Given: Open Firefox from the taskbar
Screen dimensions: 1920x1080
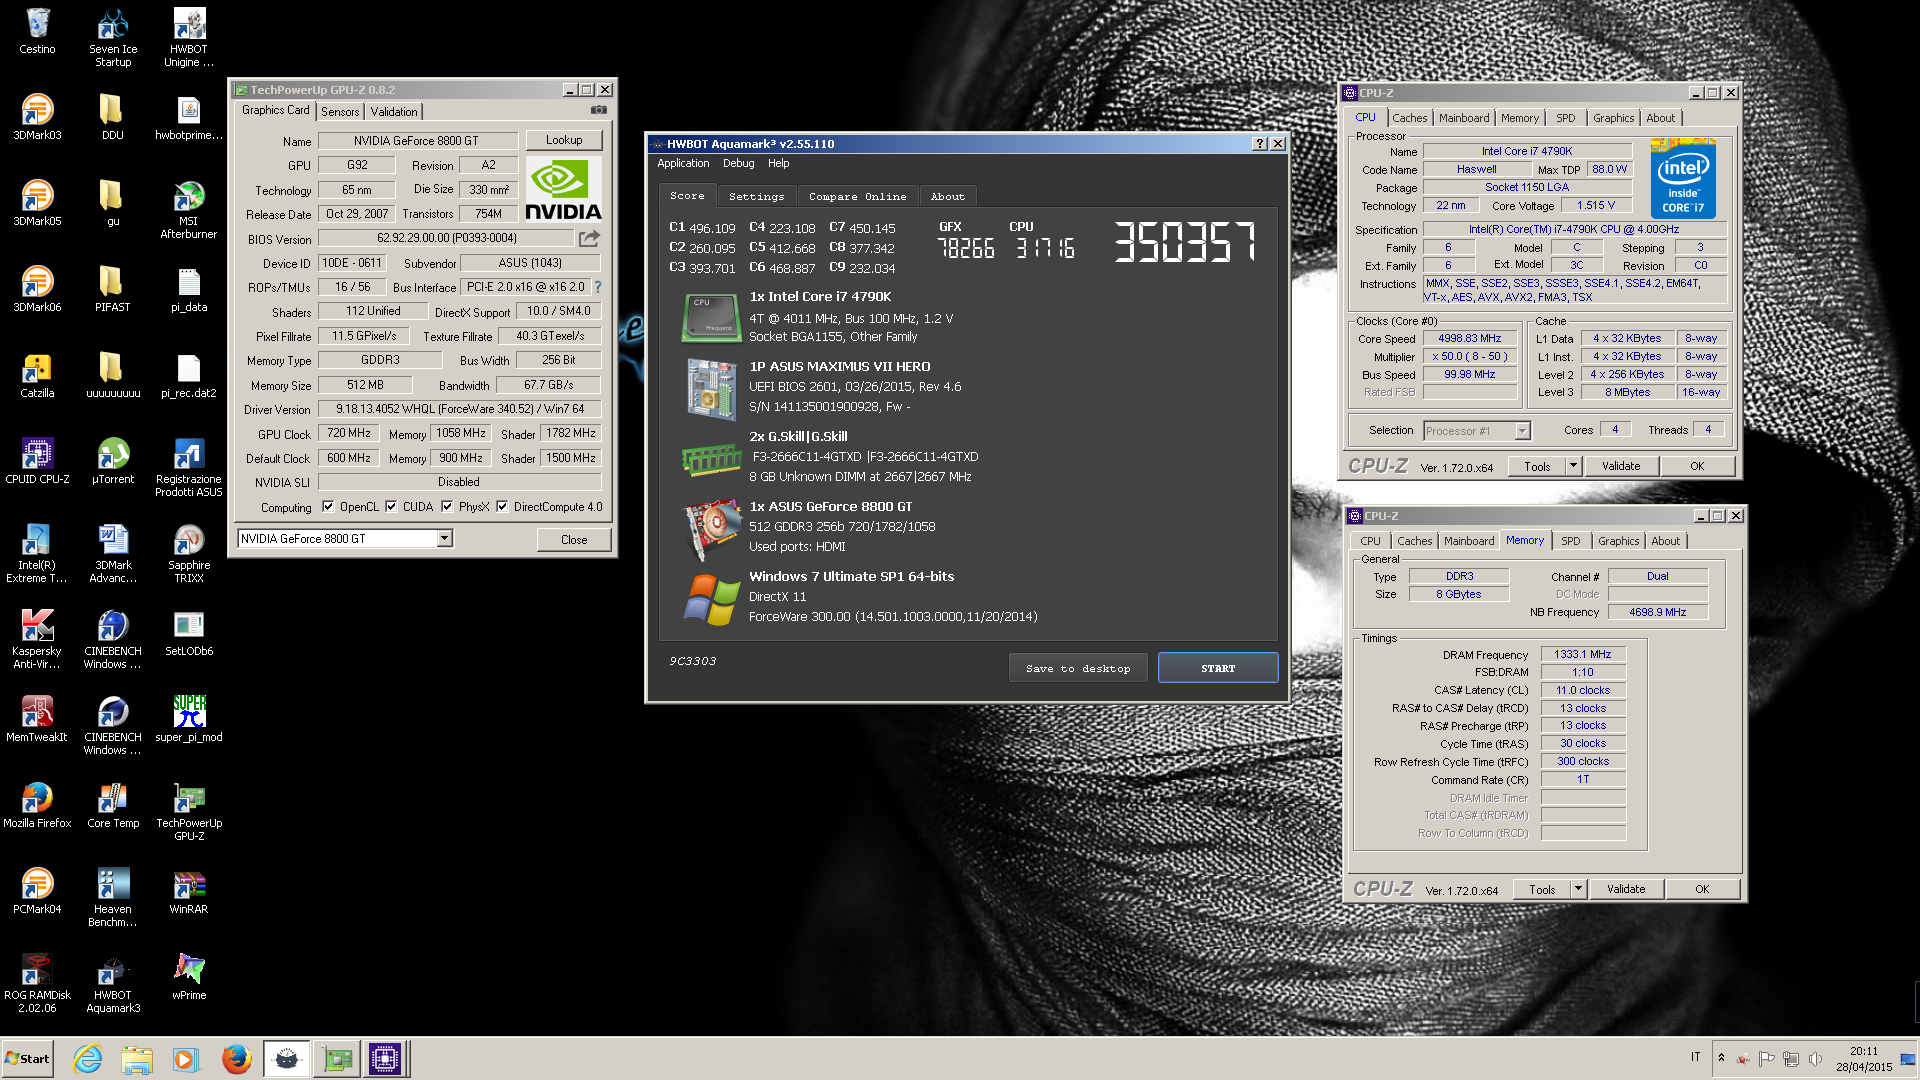Looking at the screenshot, I should click(236, 1059).
